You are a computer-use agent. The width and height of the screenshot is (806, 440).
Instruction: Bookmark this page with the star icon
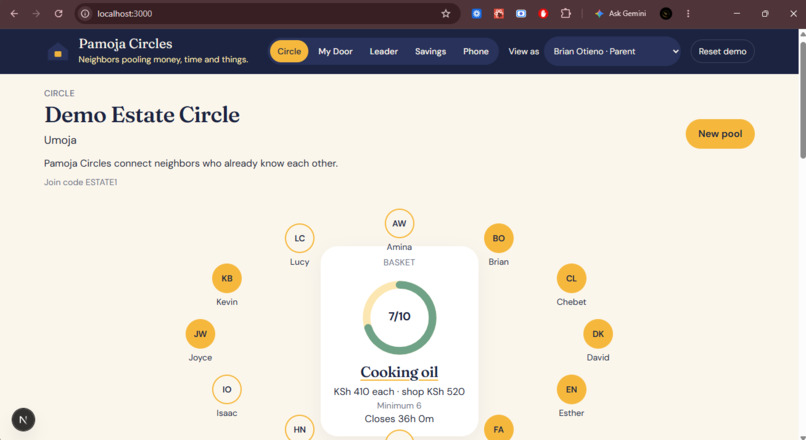point(446,14)
